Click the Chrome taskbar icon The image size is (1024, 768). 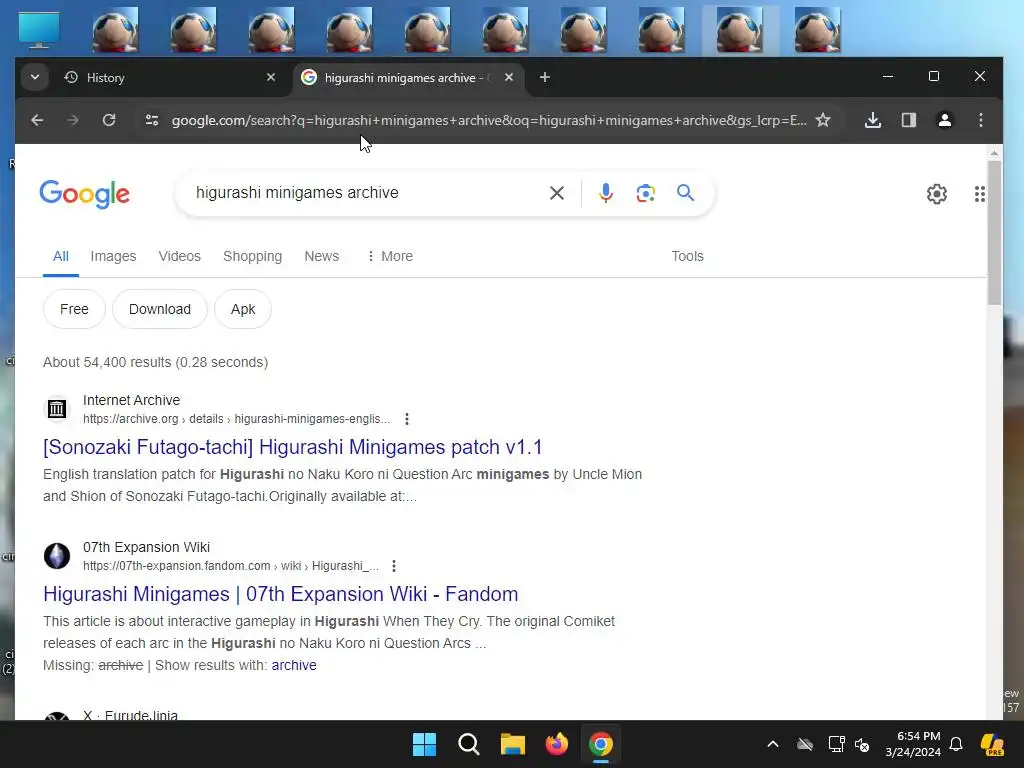(x=601, y=744)
